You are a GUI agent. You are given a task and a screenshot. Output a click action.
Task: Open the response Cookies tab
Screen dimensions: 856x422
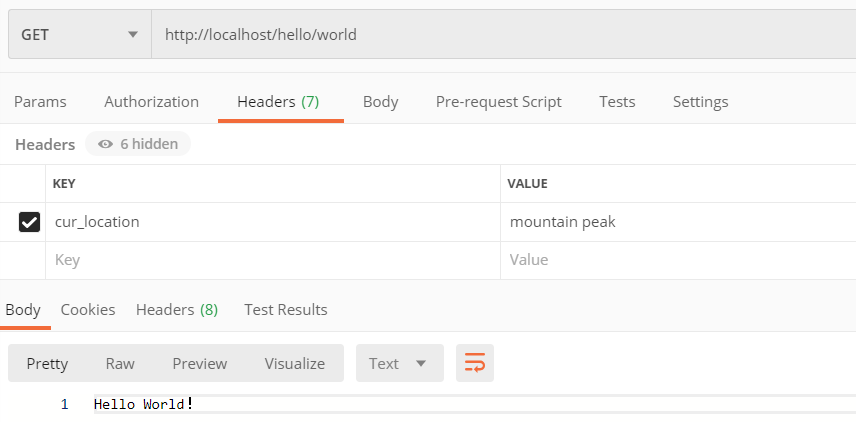(x=88, y=310)
